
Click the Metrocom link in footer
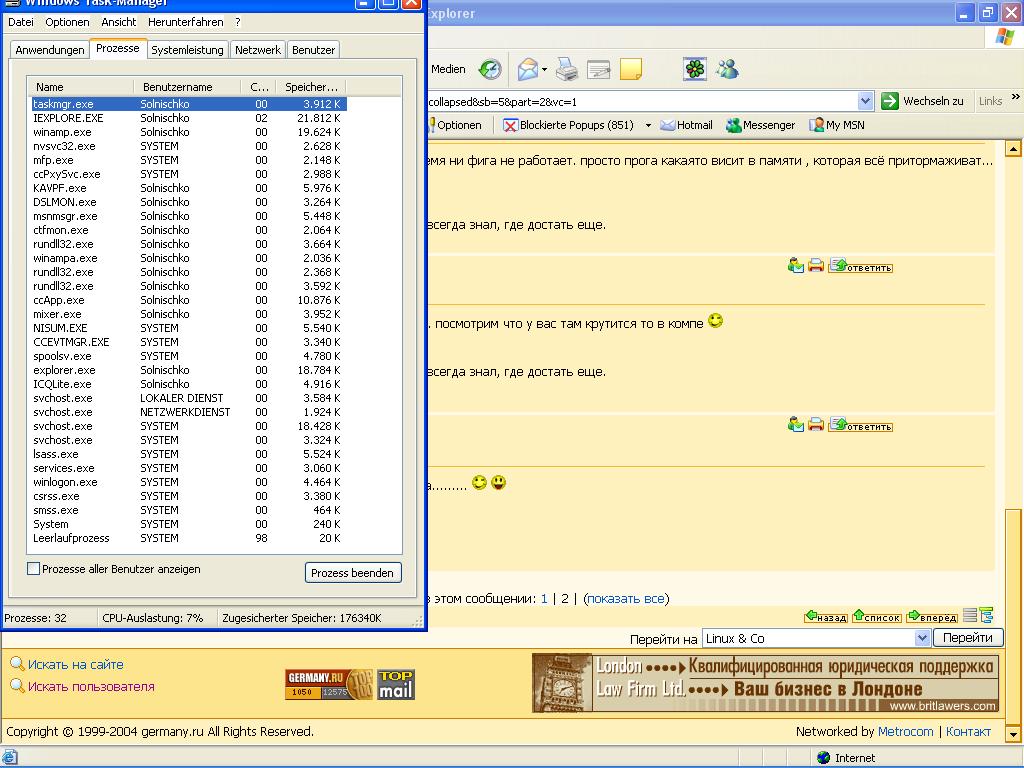click(x=905, y=732)
